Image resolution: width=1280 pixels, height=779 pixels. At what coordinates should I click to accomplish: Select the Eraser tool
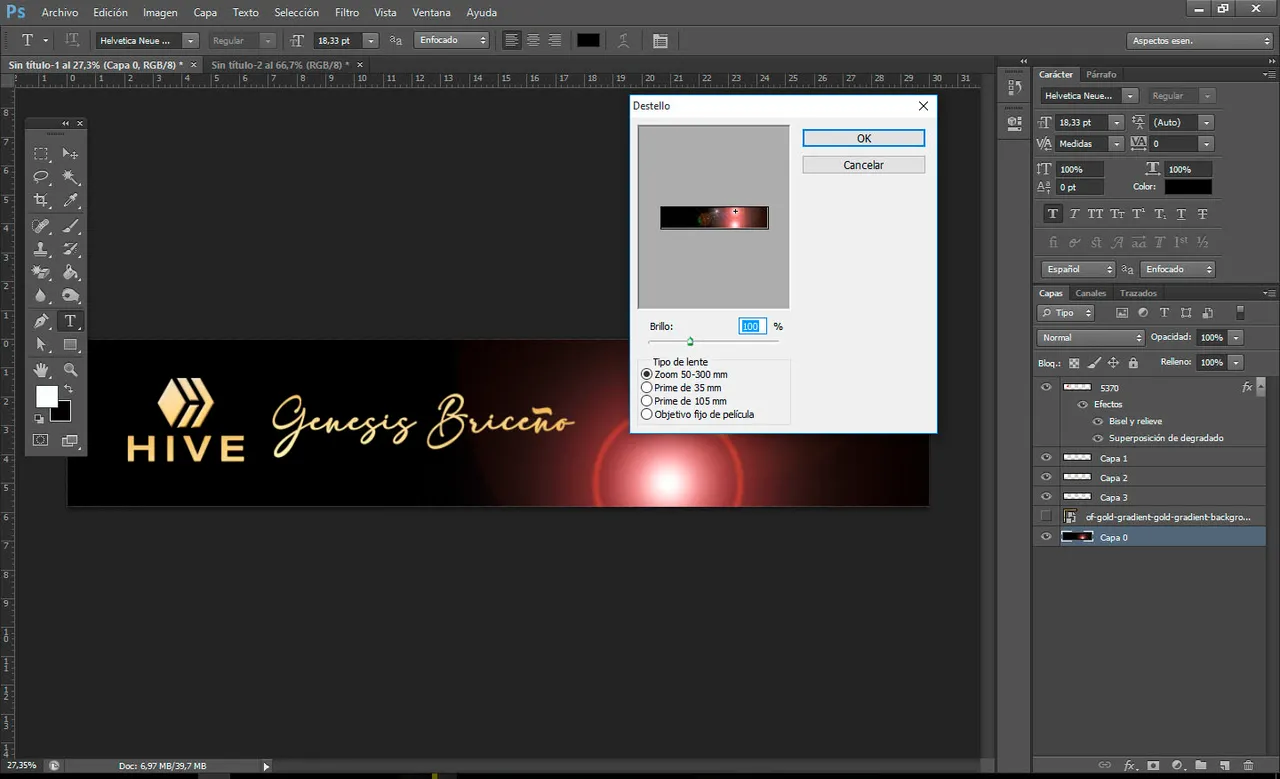(x=41, y=272)
